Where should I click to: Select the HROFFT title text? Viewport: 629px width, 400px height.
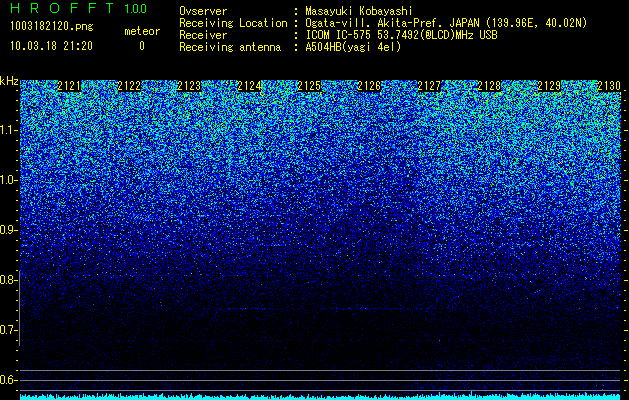click(63, 8)
